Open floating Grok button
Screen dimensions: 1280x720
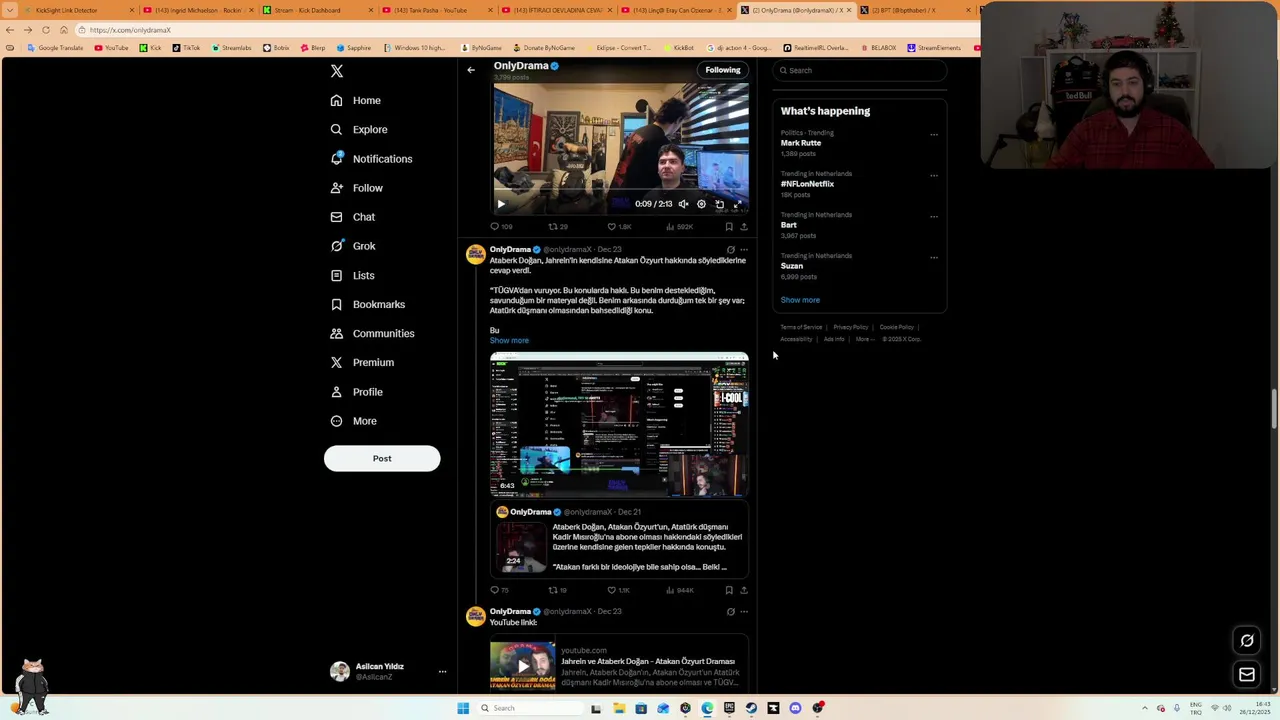1247,640
